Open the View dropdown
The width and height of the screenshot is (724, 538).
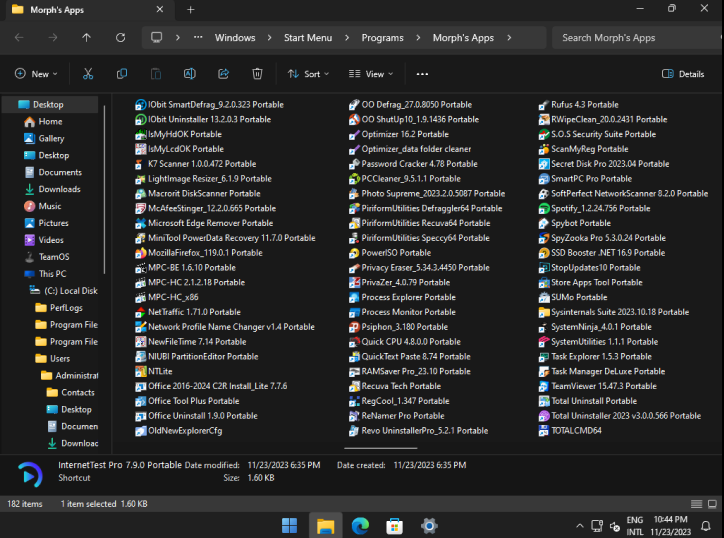[371, 74]
